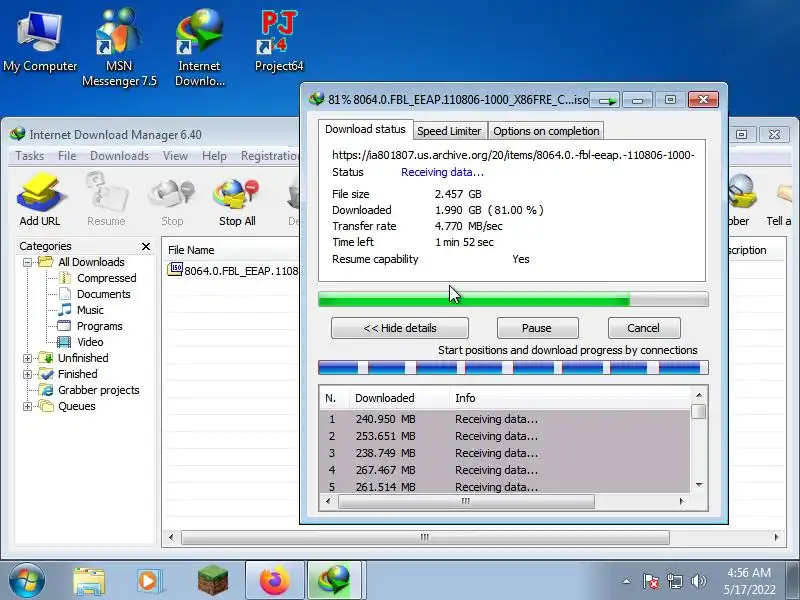Open the volume speaker tray icon

[x=698, y=581]
